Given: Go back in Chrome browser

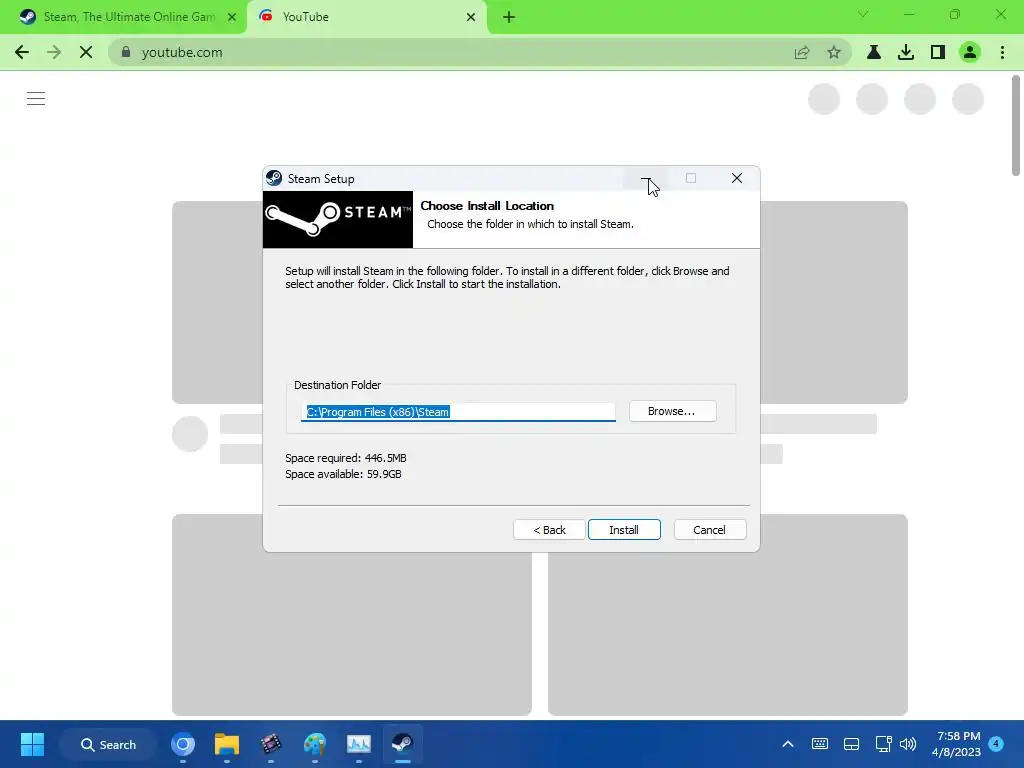Looking at the screenshot, I should point(22,52).
